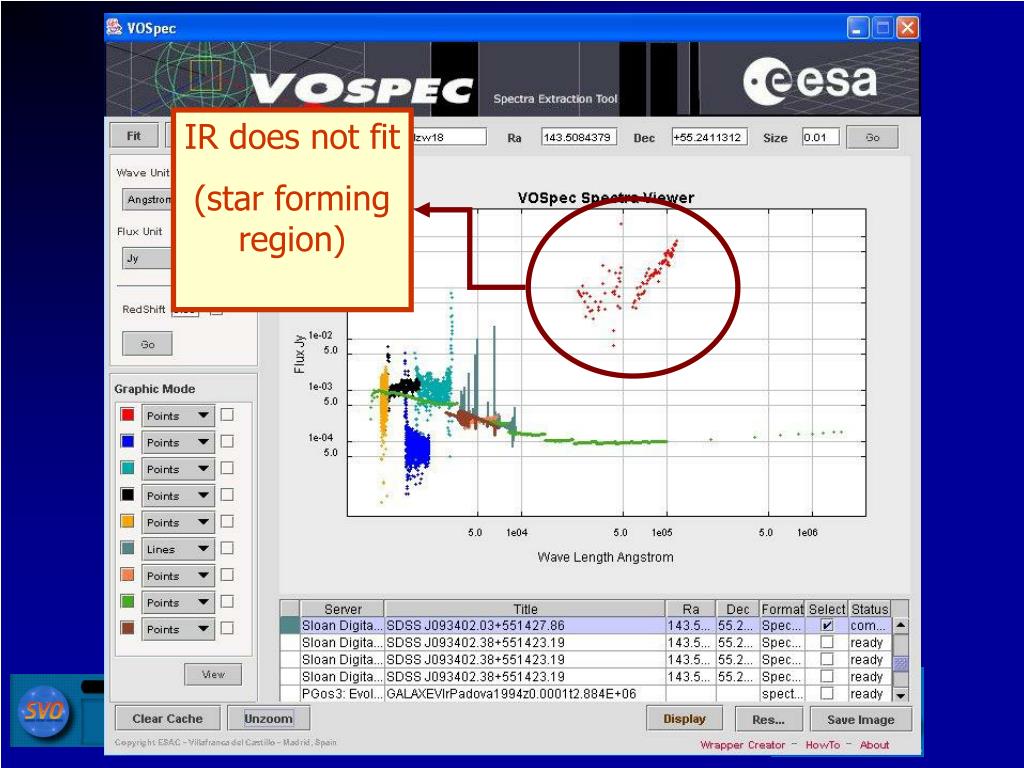This screenshot has height=768, width=1024.
Task: Select row titled SDSS J093402.03+551427.86
Action: point(585,625)
